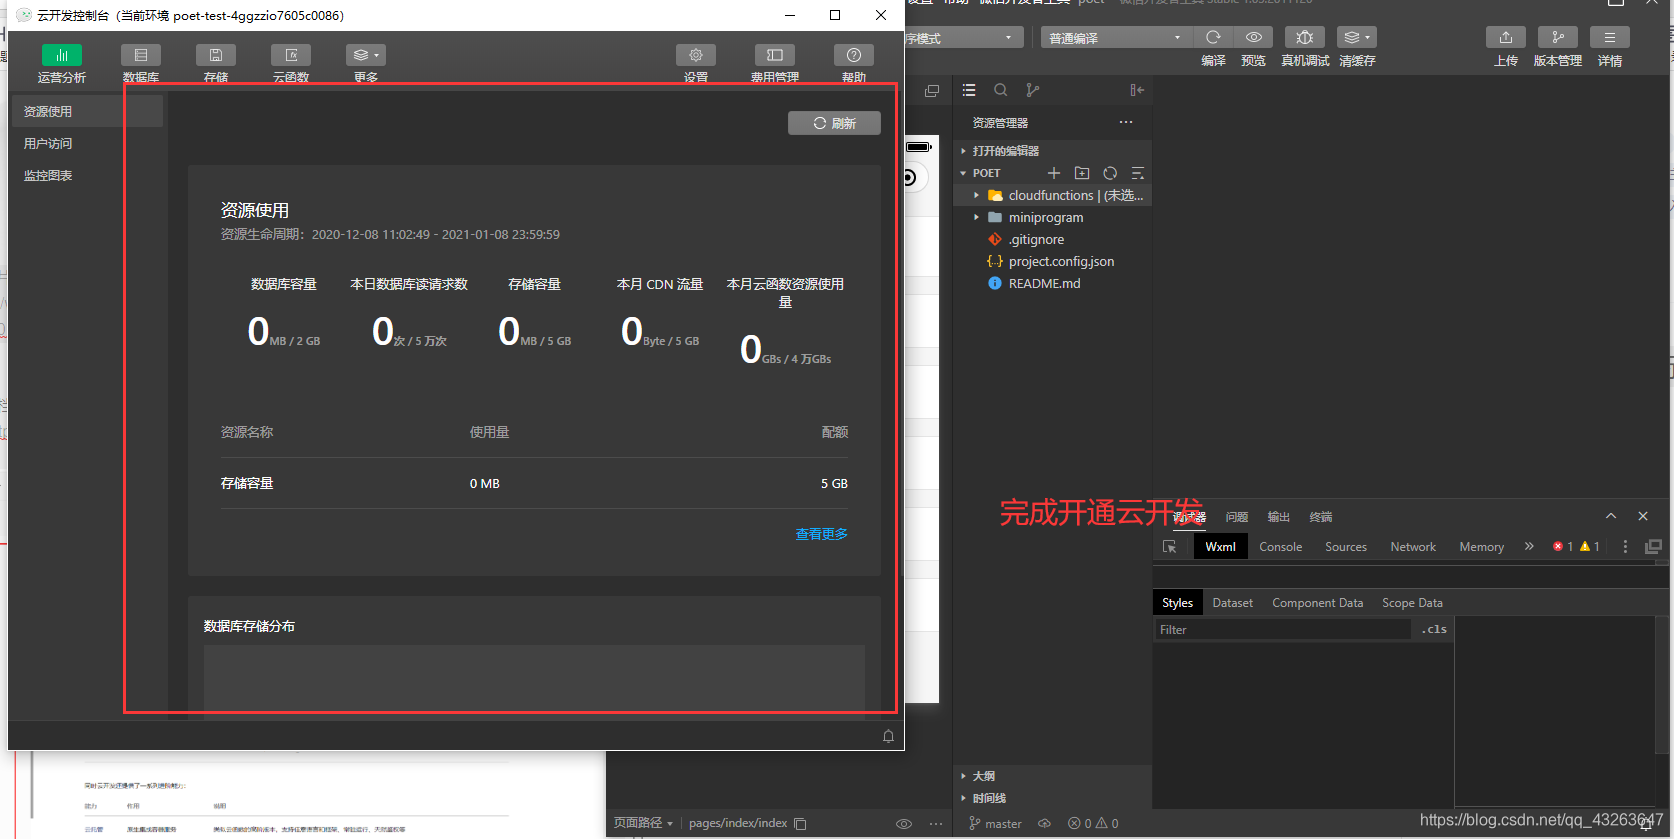Toggle the .cls class editor

(x=1434, y=630)
